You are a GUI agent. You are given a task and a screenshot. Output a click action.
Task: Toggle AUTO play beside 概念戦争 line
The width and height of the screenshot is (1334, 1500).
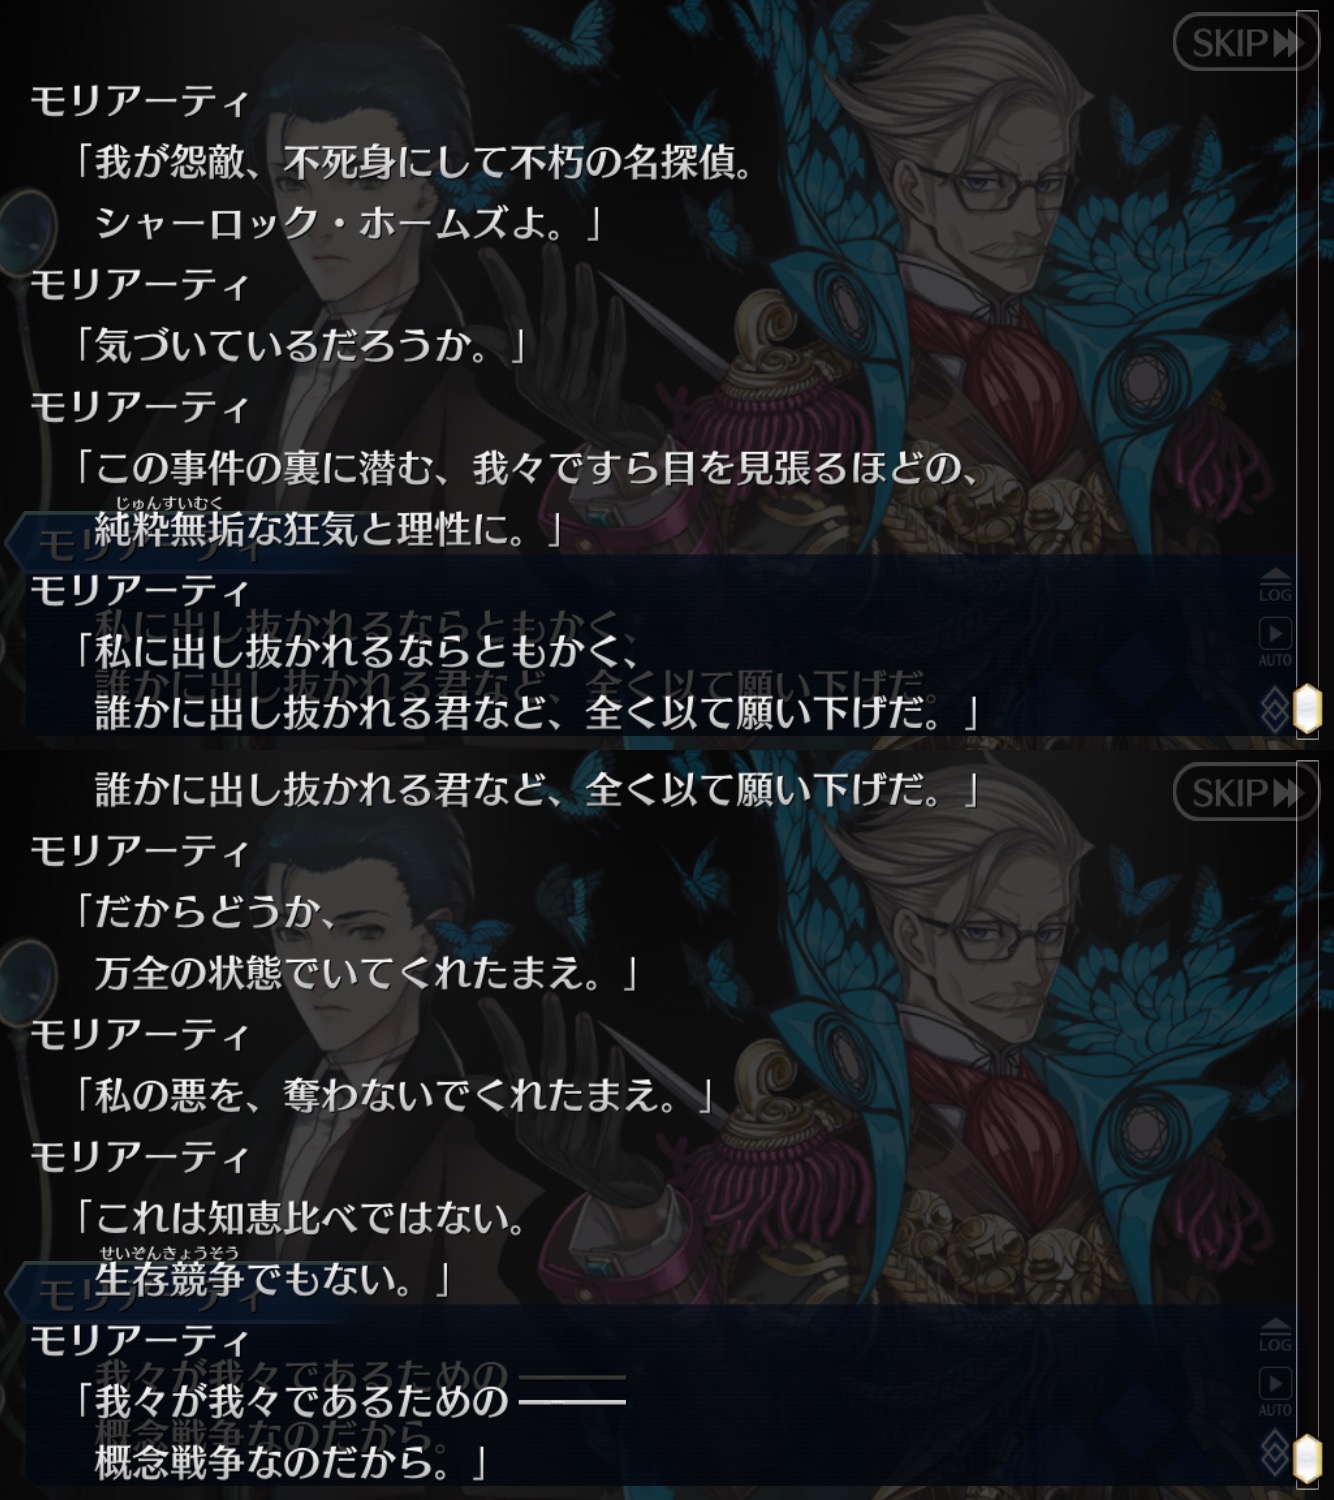(x=1275, y=1392)
